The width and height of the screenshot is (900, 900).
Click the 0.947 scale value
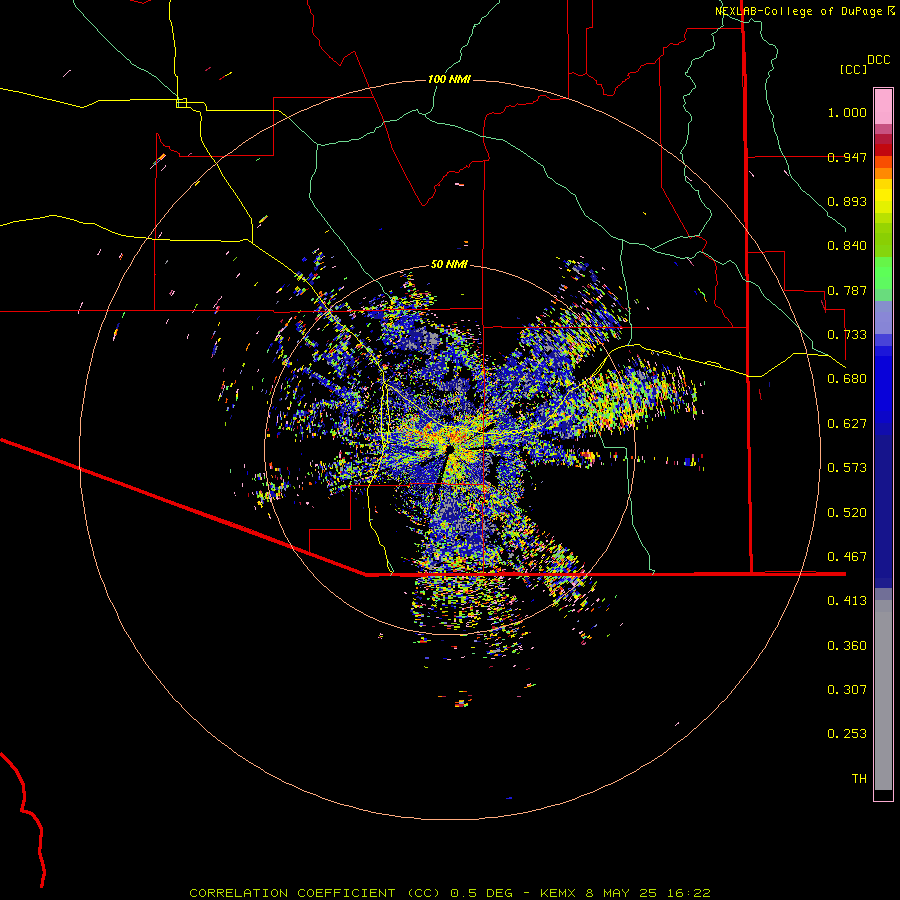tap(847, 157)
